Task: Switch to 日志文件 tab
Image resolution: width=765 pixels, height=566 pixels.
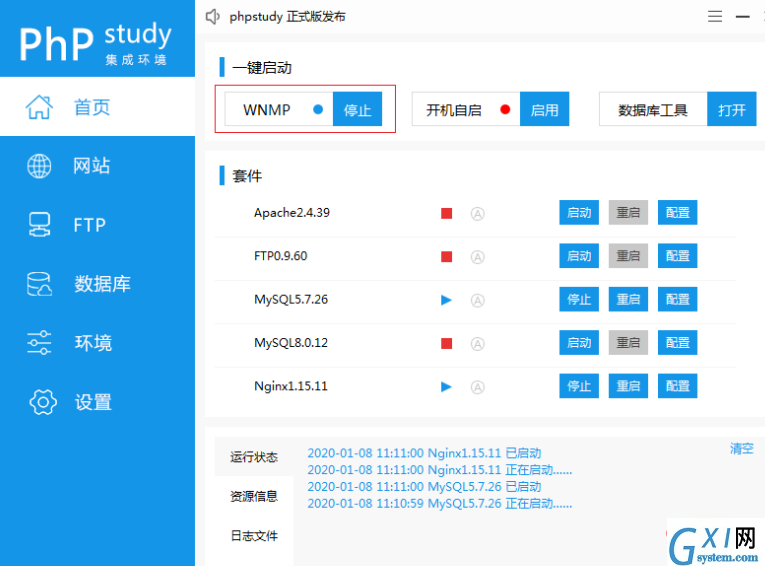Action: 254,536
